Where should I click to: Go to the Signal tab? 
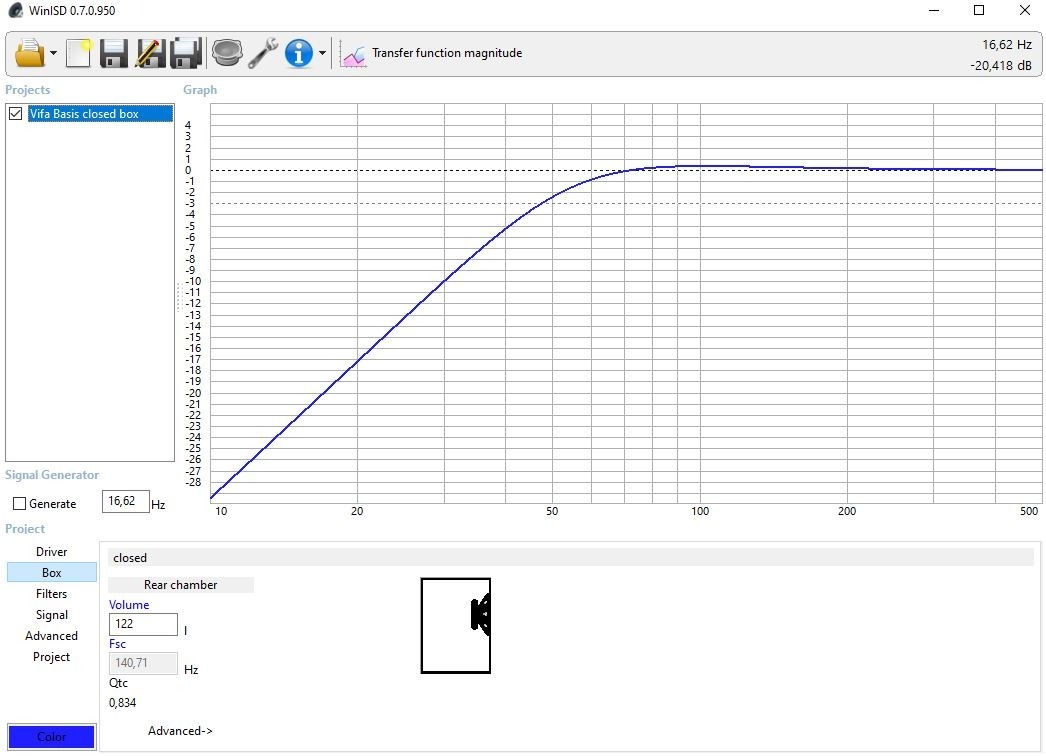51,615
